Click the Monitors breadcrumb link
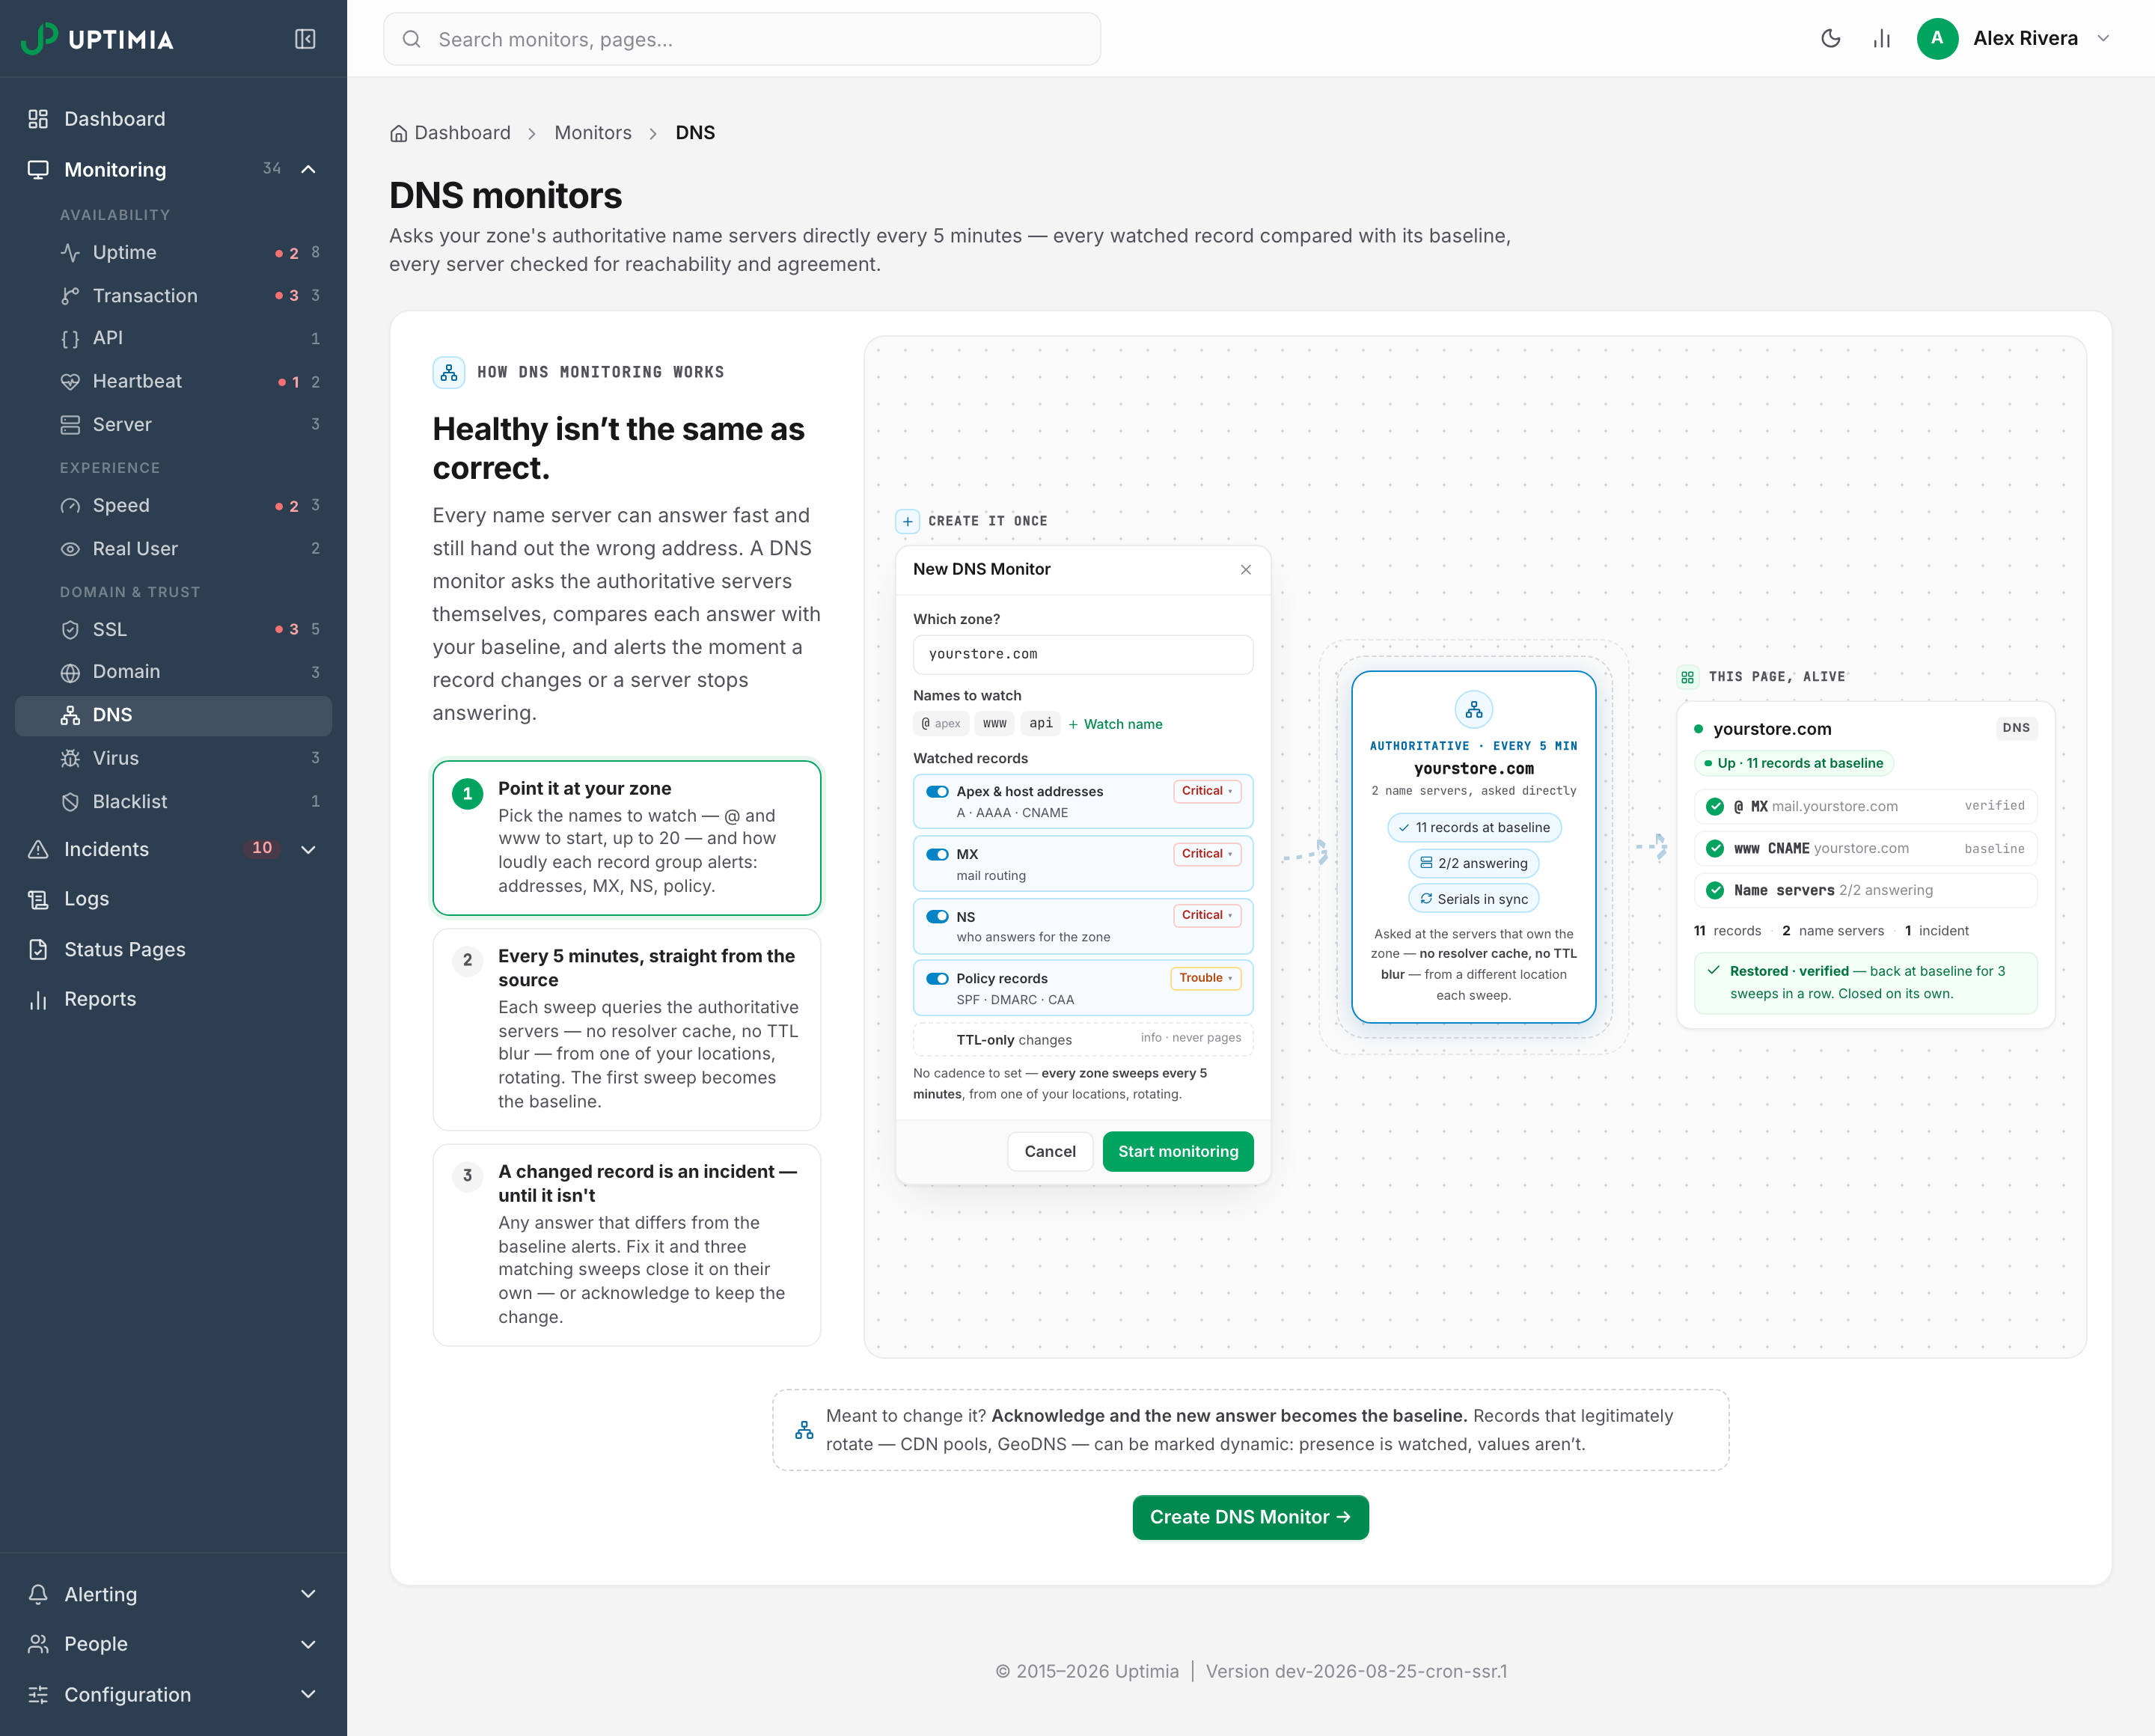2155x1736 pixels. (x=593, y=133)
